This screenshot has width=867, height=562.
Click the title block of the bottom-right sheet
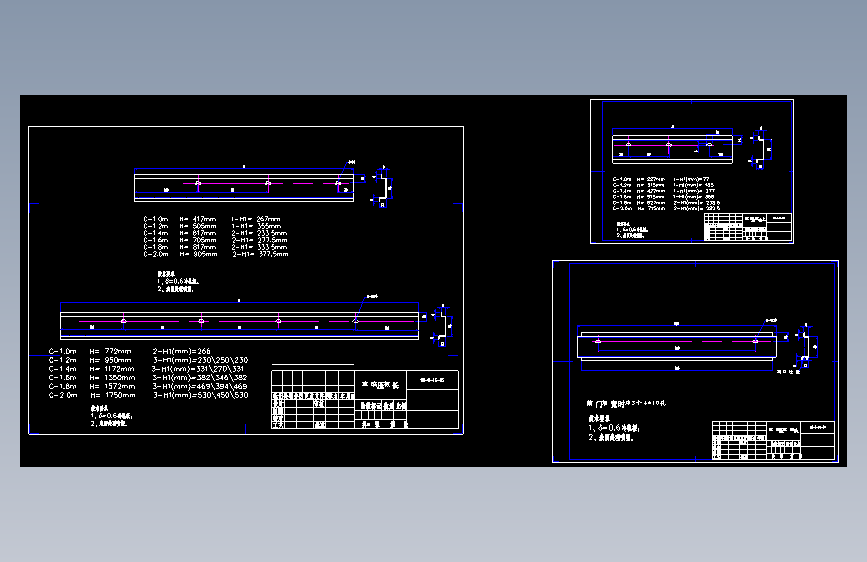pyautogui.click(x=773, y=440)
